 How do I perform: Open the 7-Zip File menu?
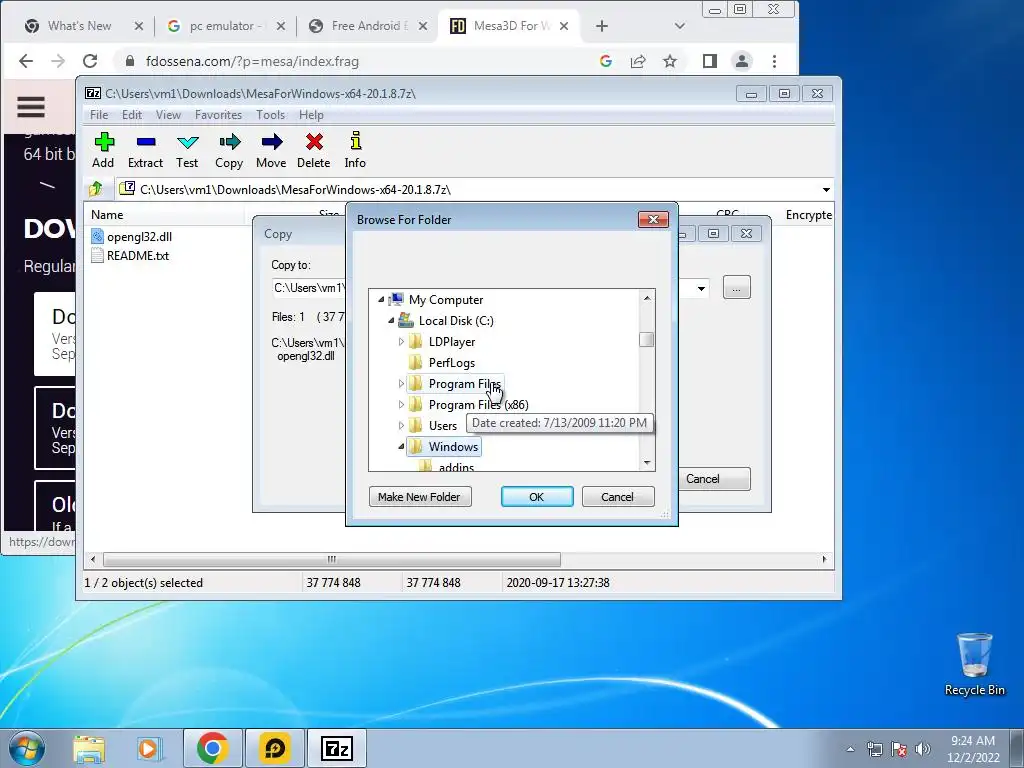[99, 115]
